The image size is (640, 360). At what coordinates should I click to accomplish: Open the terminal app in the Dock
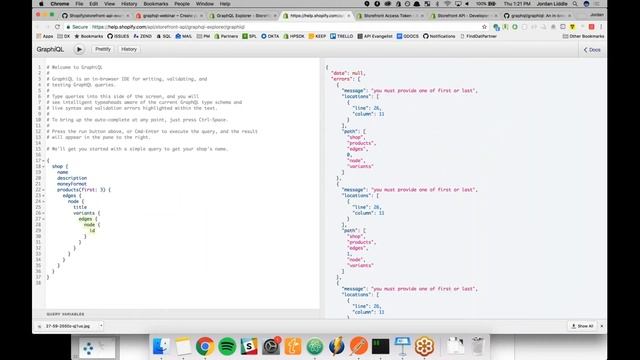tap(380, 346)
